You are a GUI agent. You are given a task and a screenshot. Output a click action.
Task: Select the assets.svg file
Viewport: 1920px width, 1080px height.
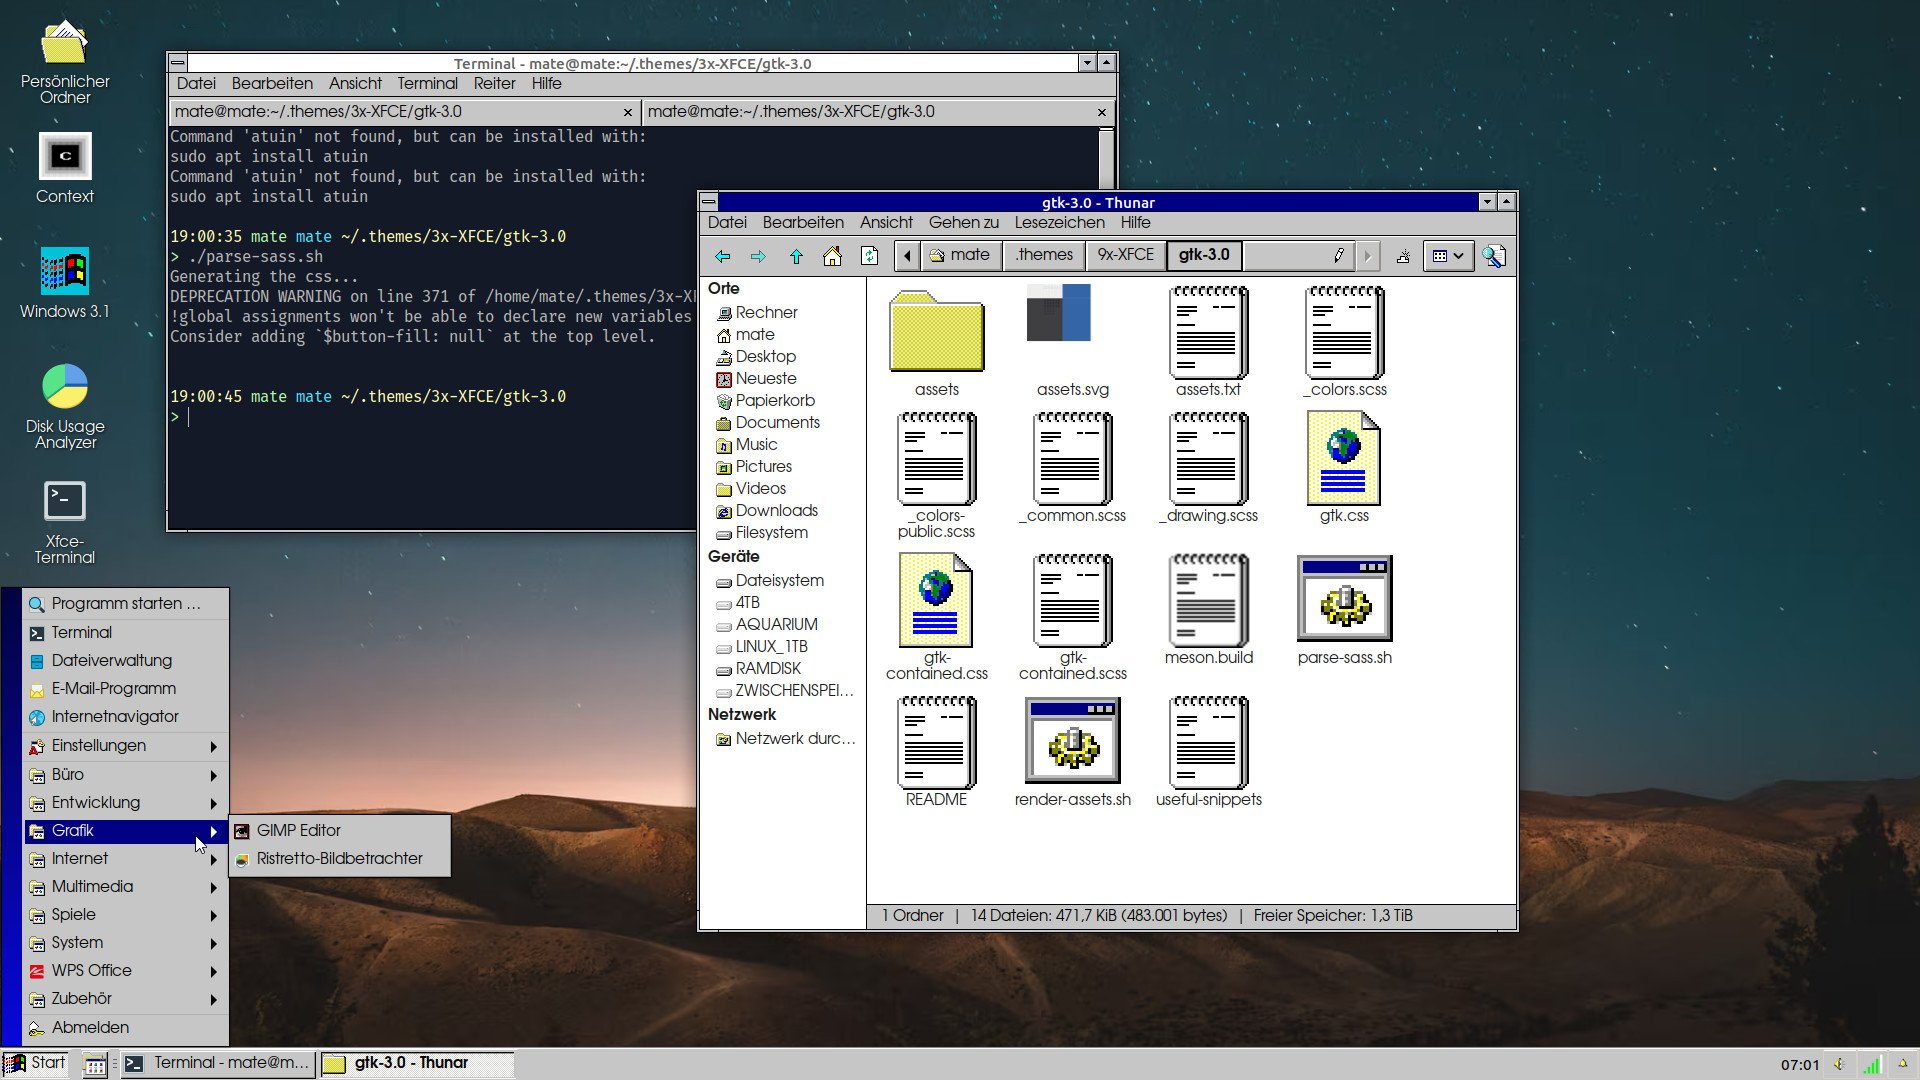coord(1059,313)
